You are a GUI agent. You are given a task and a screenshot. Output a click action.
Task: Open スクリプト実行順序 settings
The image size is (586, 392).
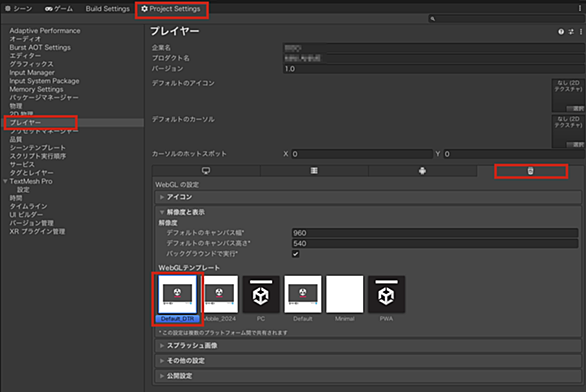(x=38, y=156)
